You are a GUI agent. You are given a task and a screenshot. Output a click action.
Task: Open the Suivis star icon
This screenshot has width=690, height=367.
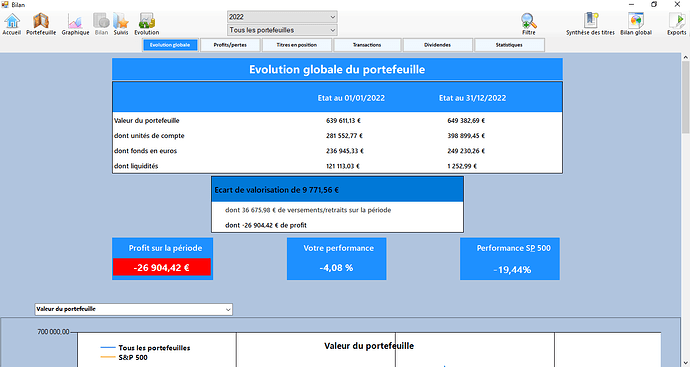[121, 24]
